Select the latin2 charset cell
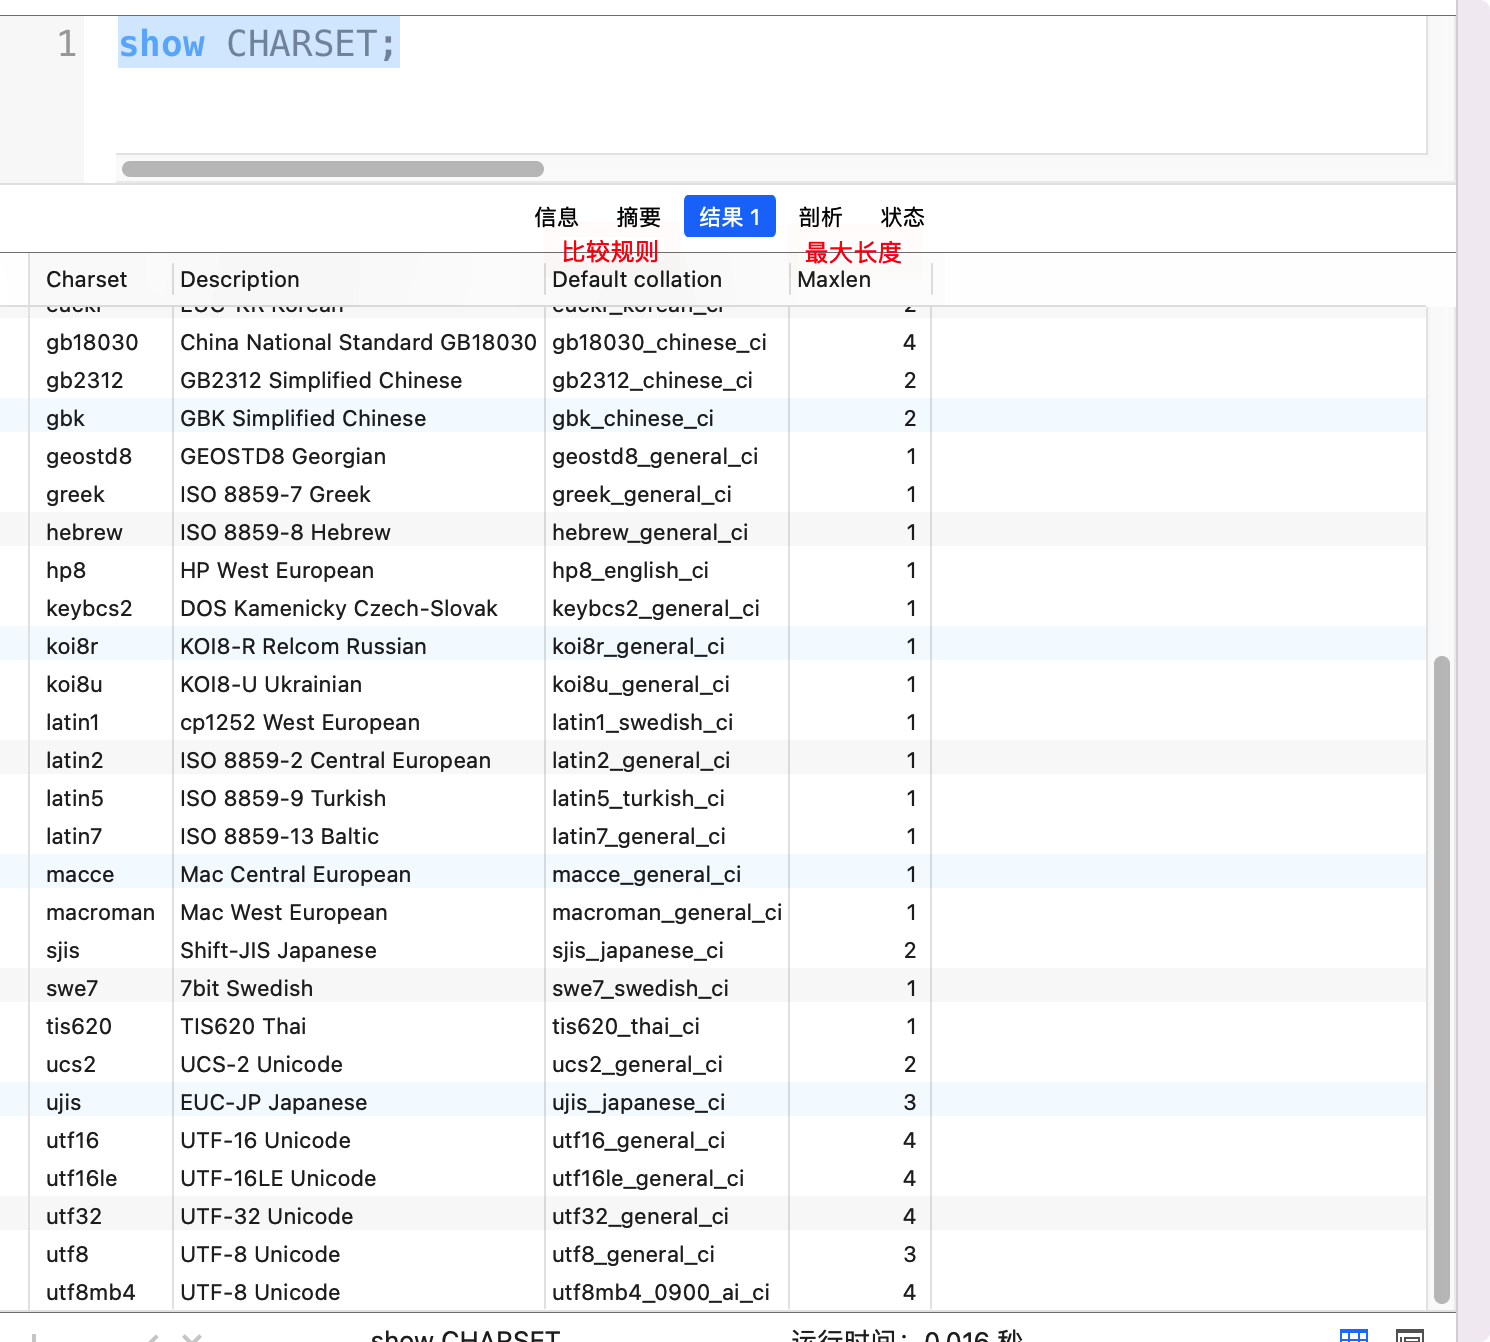 coord(75,760)
